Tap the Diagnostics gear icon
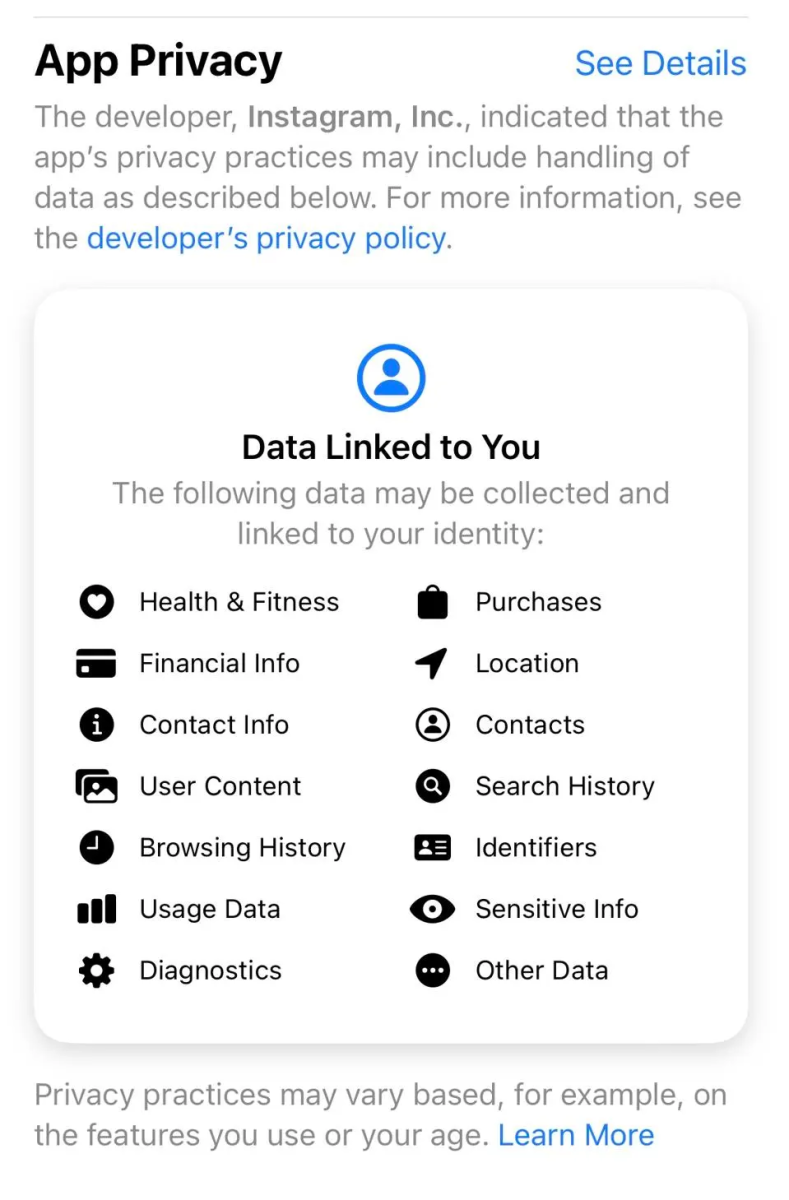Screen dimensions: 789x1200 pos(96,971)
